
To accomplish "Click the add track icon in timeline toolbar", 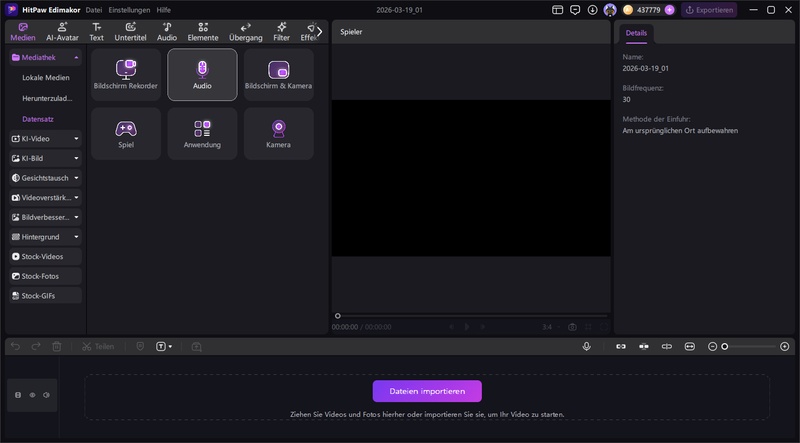I will (x=196, y=347).
